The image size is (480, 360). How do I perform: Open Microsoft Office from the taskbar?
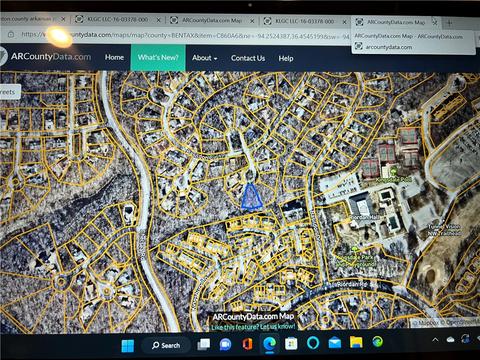pyautogui.click(x=247, y=344)
